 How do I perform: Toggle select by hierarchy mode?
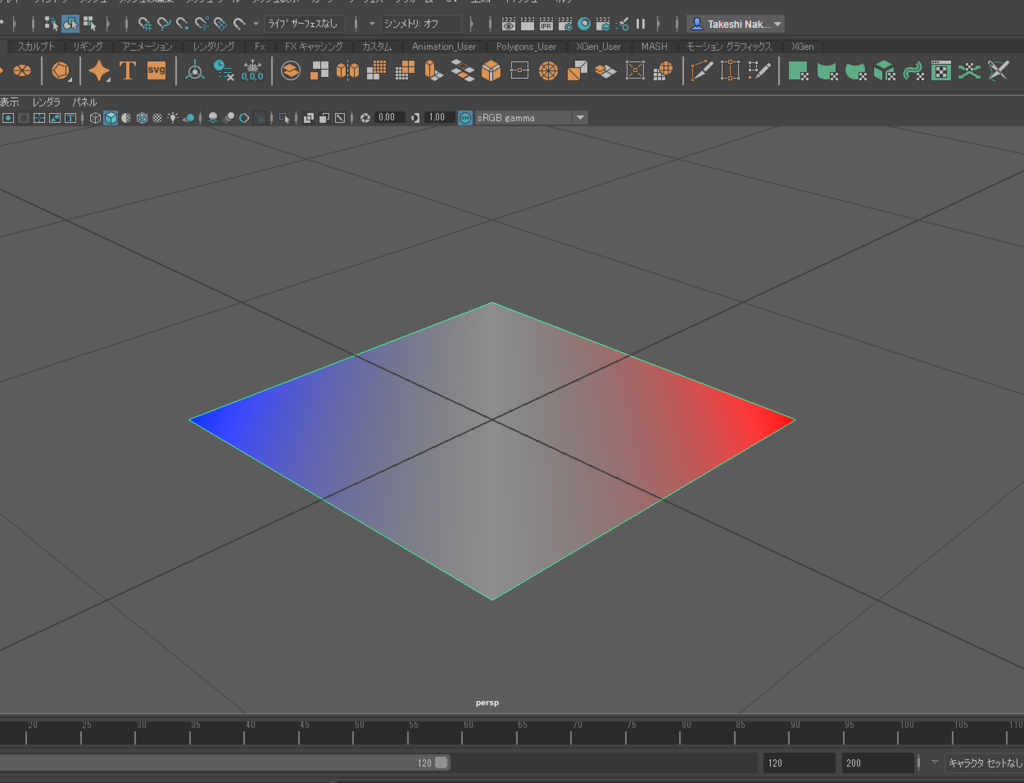pos(51,24)
